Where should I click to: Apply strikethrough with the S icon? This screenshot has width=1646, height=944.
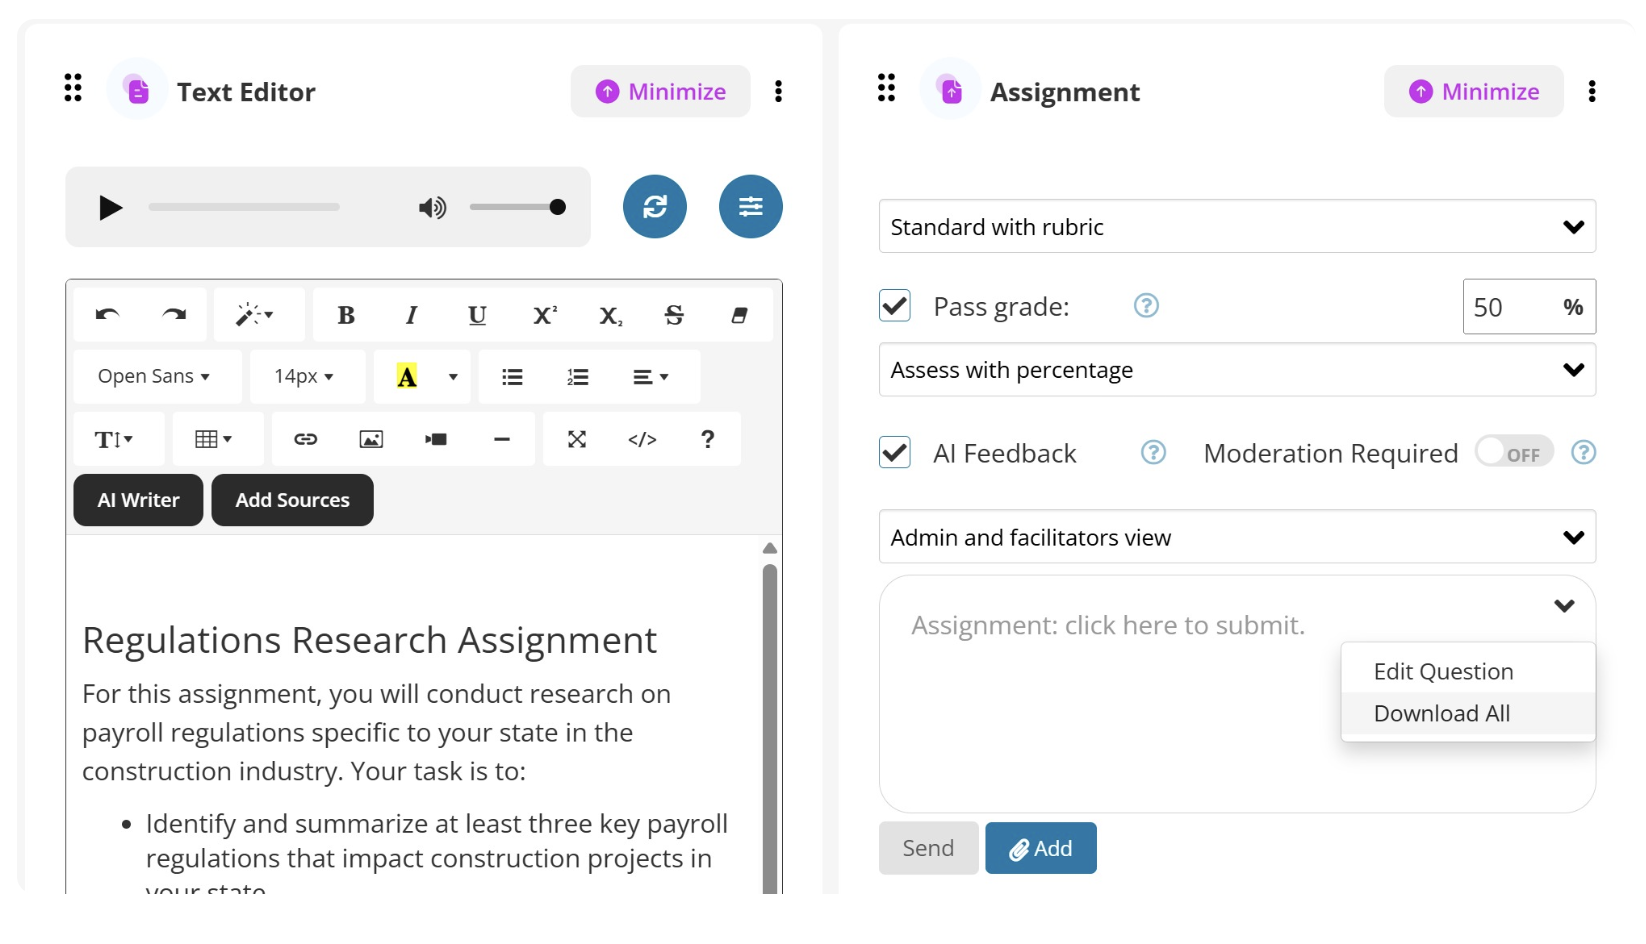tap(674, 315)
